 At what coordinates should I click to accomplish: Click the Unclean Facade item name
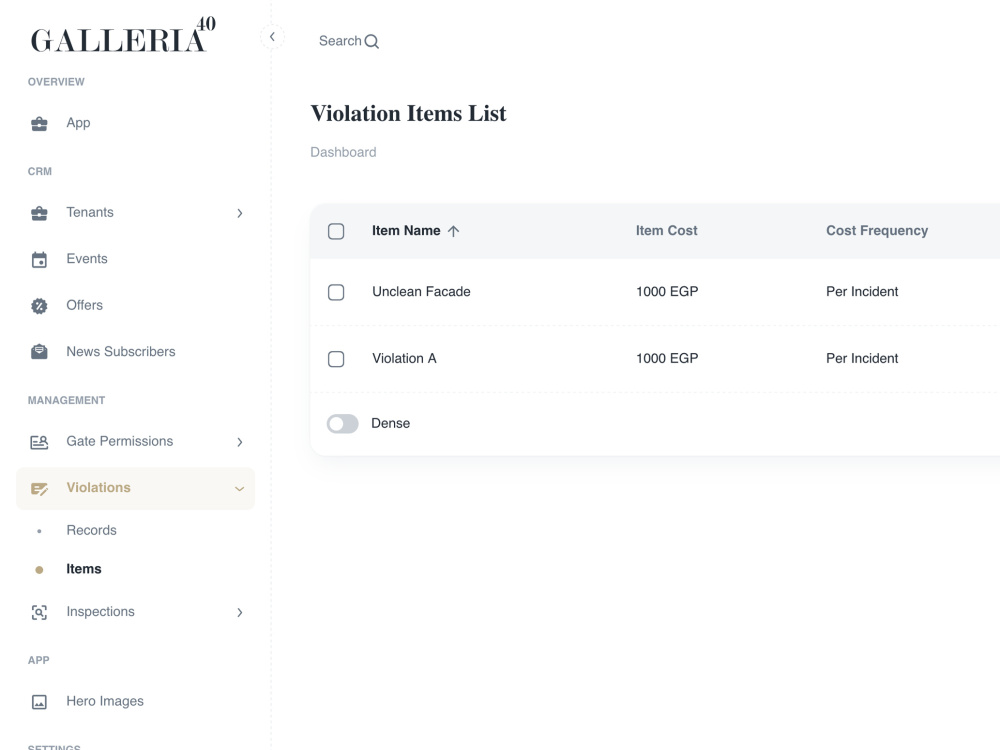point(422,292)
